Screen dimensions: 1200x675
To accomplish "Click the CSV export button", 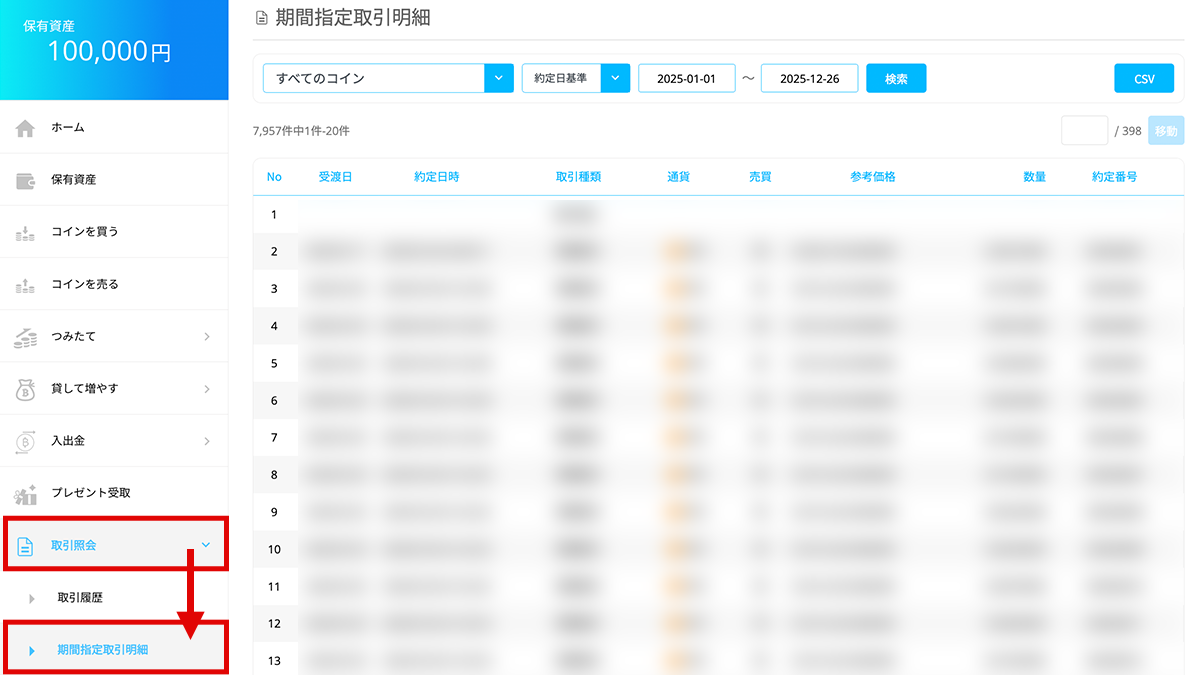I will pyautogui.click(x=1144, y=78).
